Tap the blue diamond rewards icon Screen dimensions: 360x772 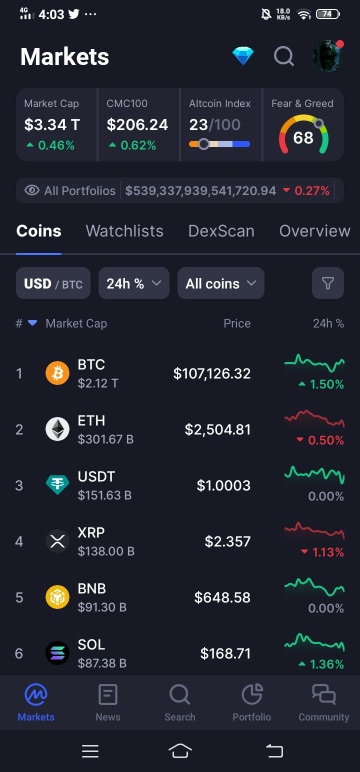pos(243,56)
